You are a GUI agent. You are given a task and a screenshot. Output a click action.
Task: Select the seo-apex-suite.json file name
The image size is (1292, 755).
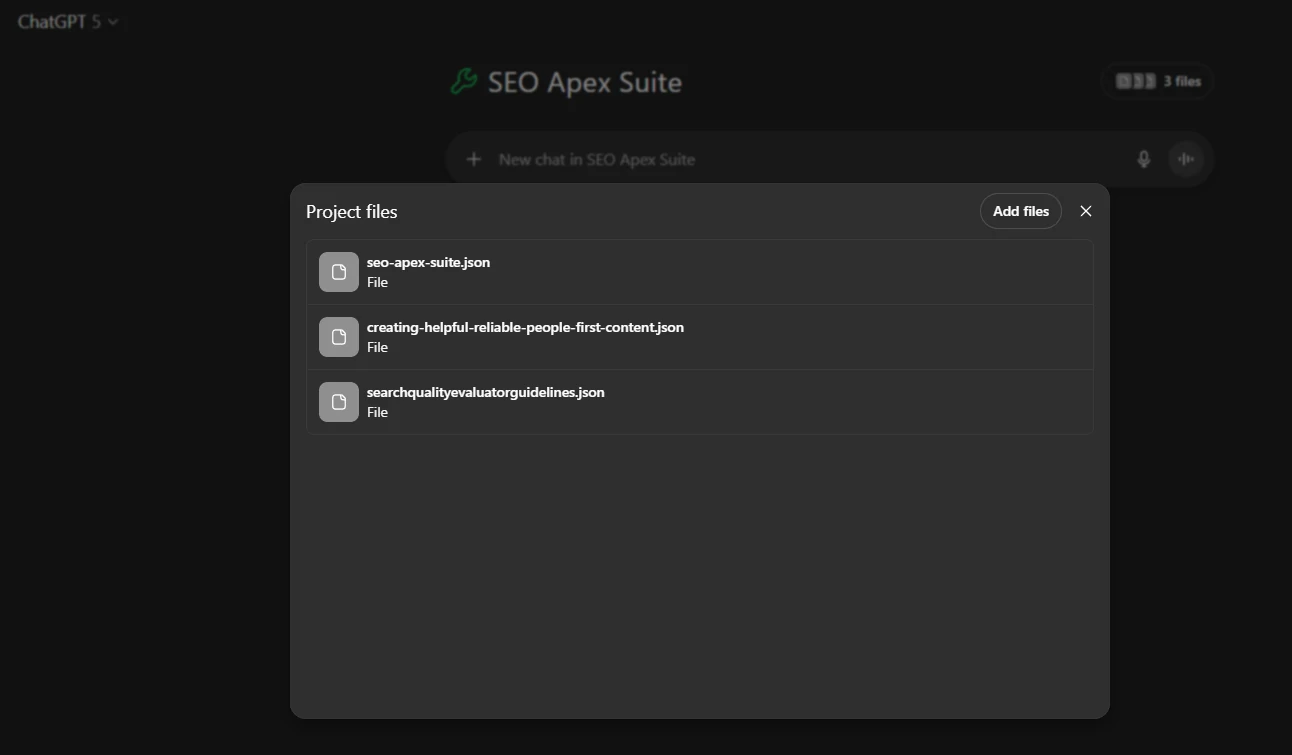coord(428,262)
